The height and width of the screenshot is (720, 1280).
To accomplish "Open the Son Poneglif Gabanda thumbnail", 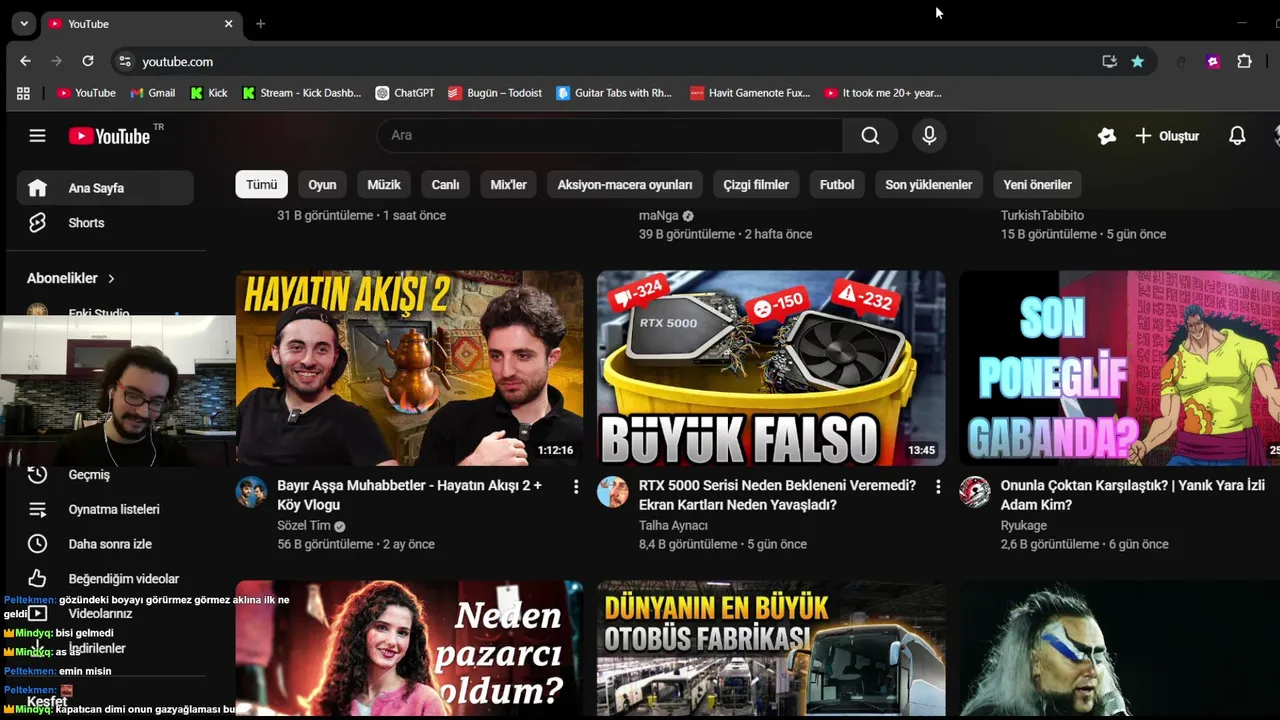I will (1119, 368).
